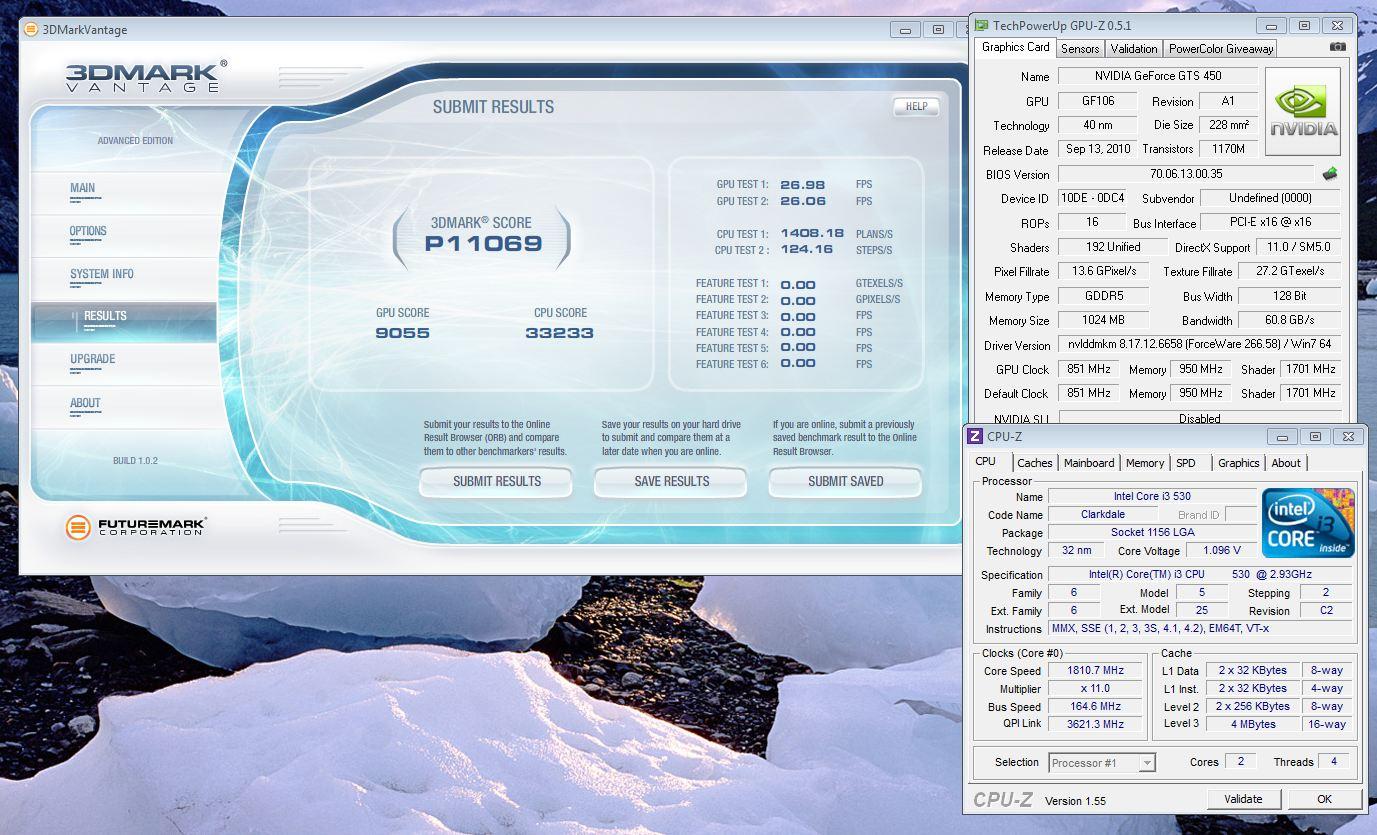Click the Memory Type field GDDR5
1377x835 pixels.
pyautogui.click(x=1103, y=296)
